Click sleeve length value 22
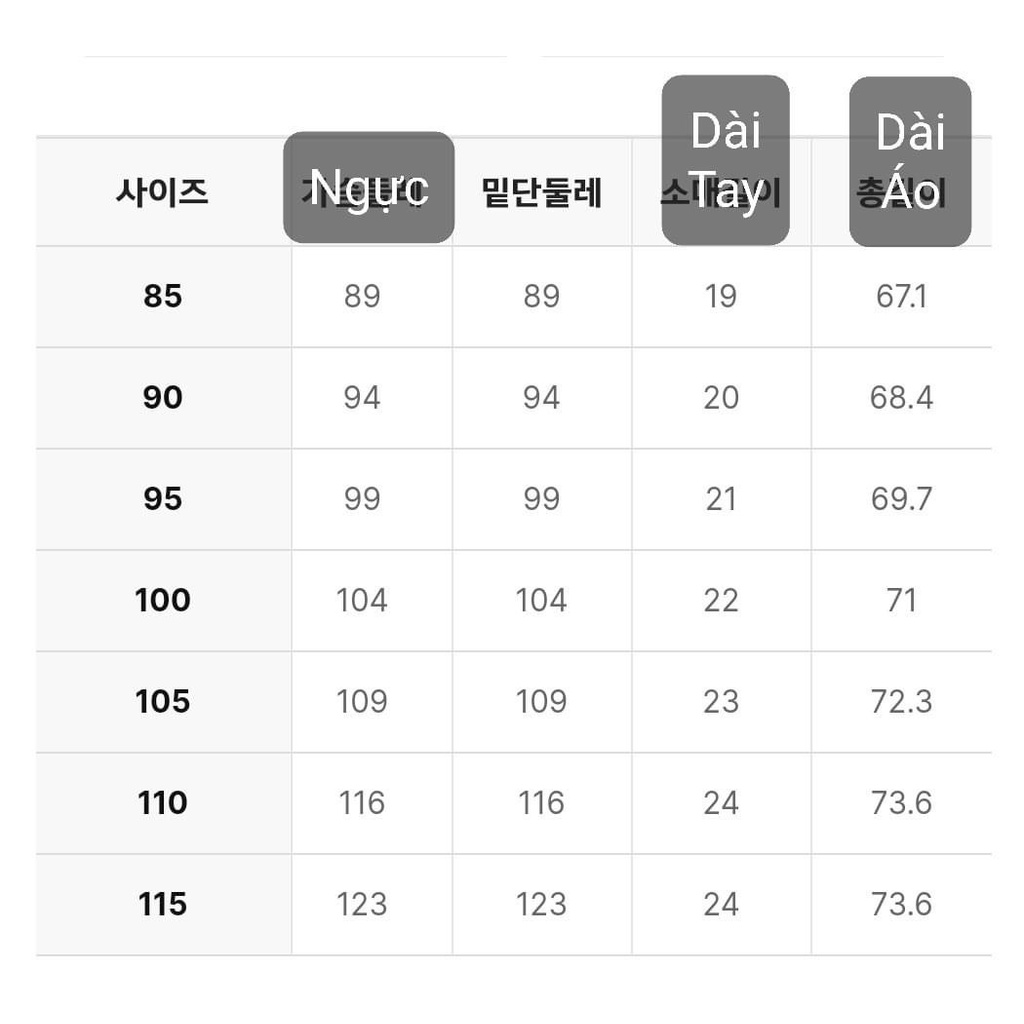Screen dimensions: 1024x1024 tap(721, 600)
